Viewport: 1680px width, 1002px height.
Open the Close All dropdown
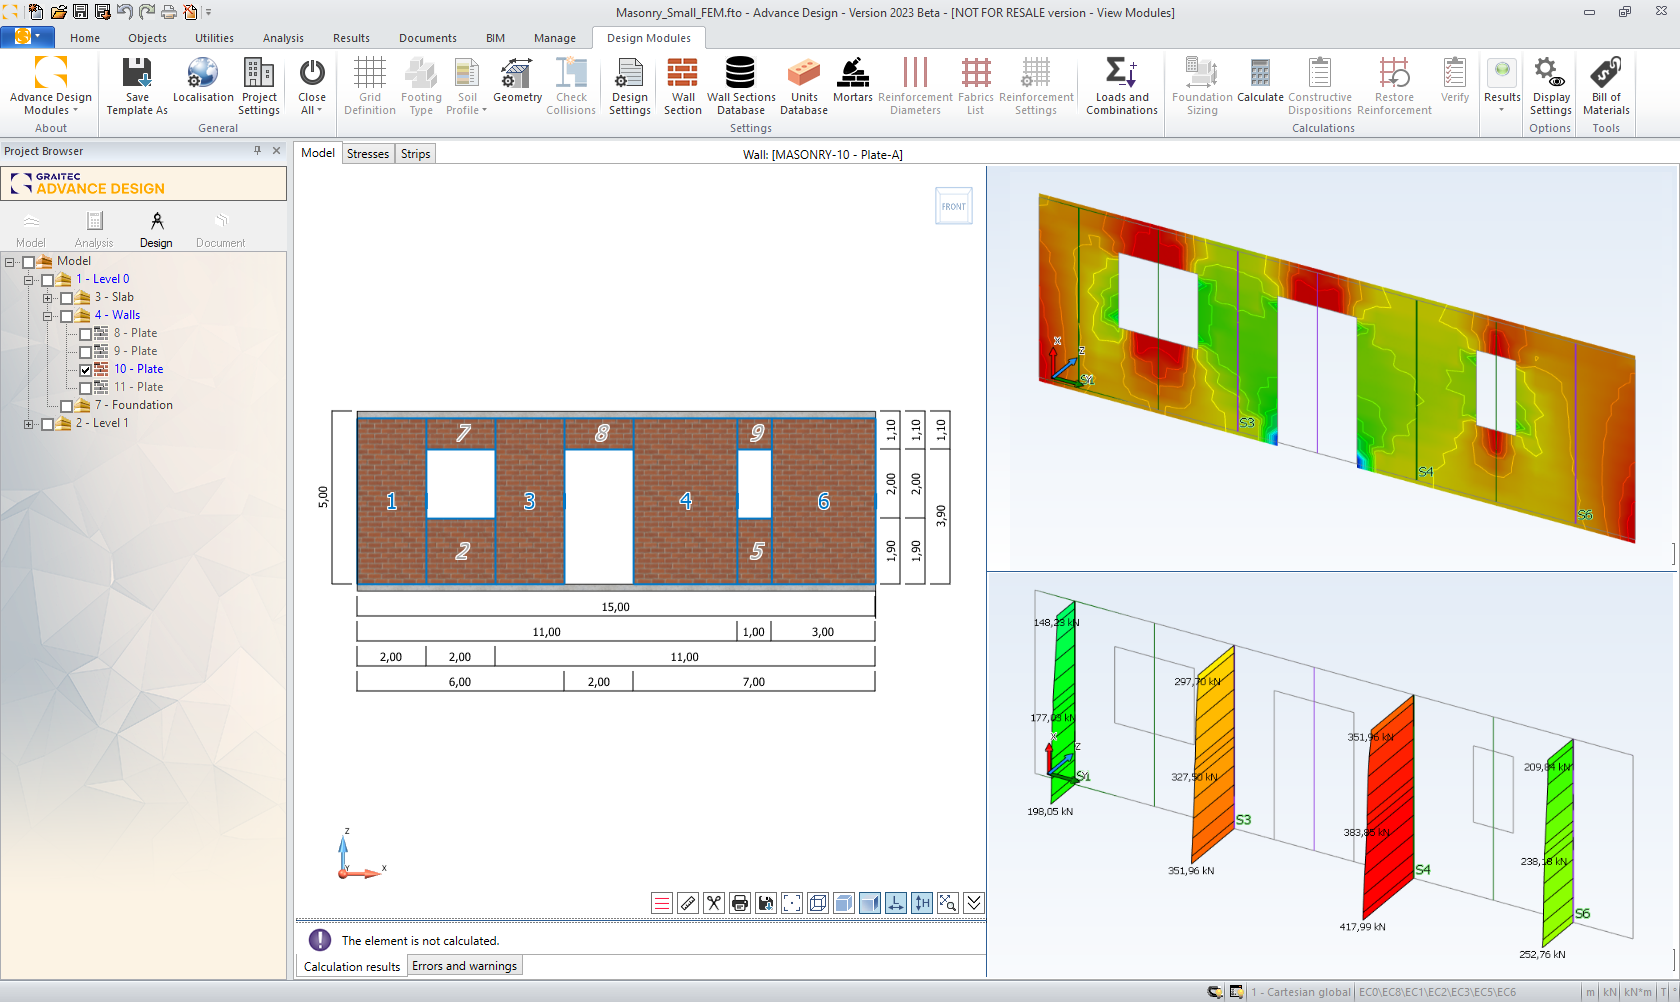coord(312,86)
